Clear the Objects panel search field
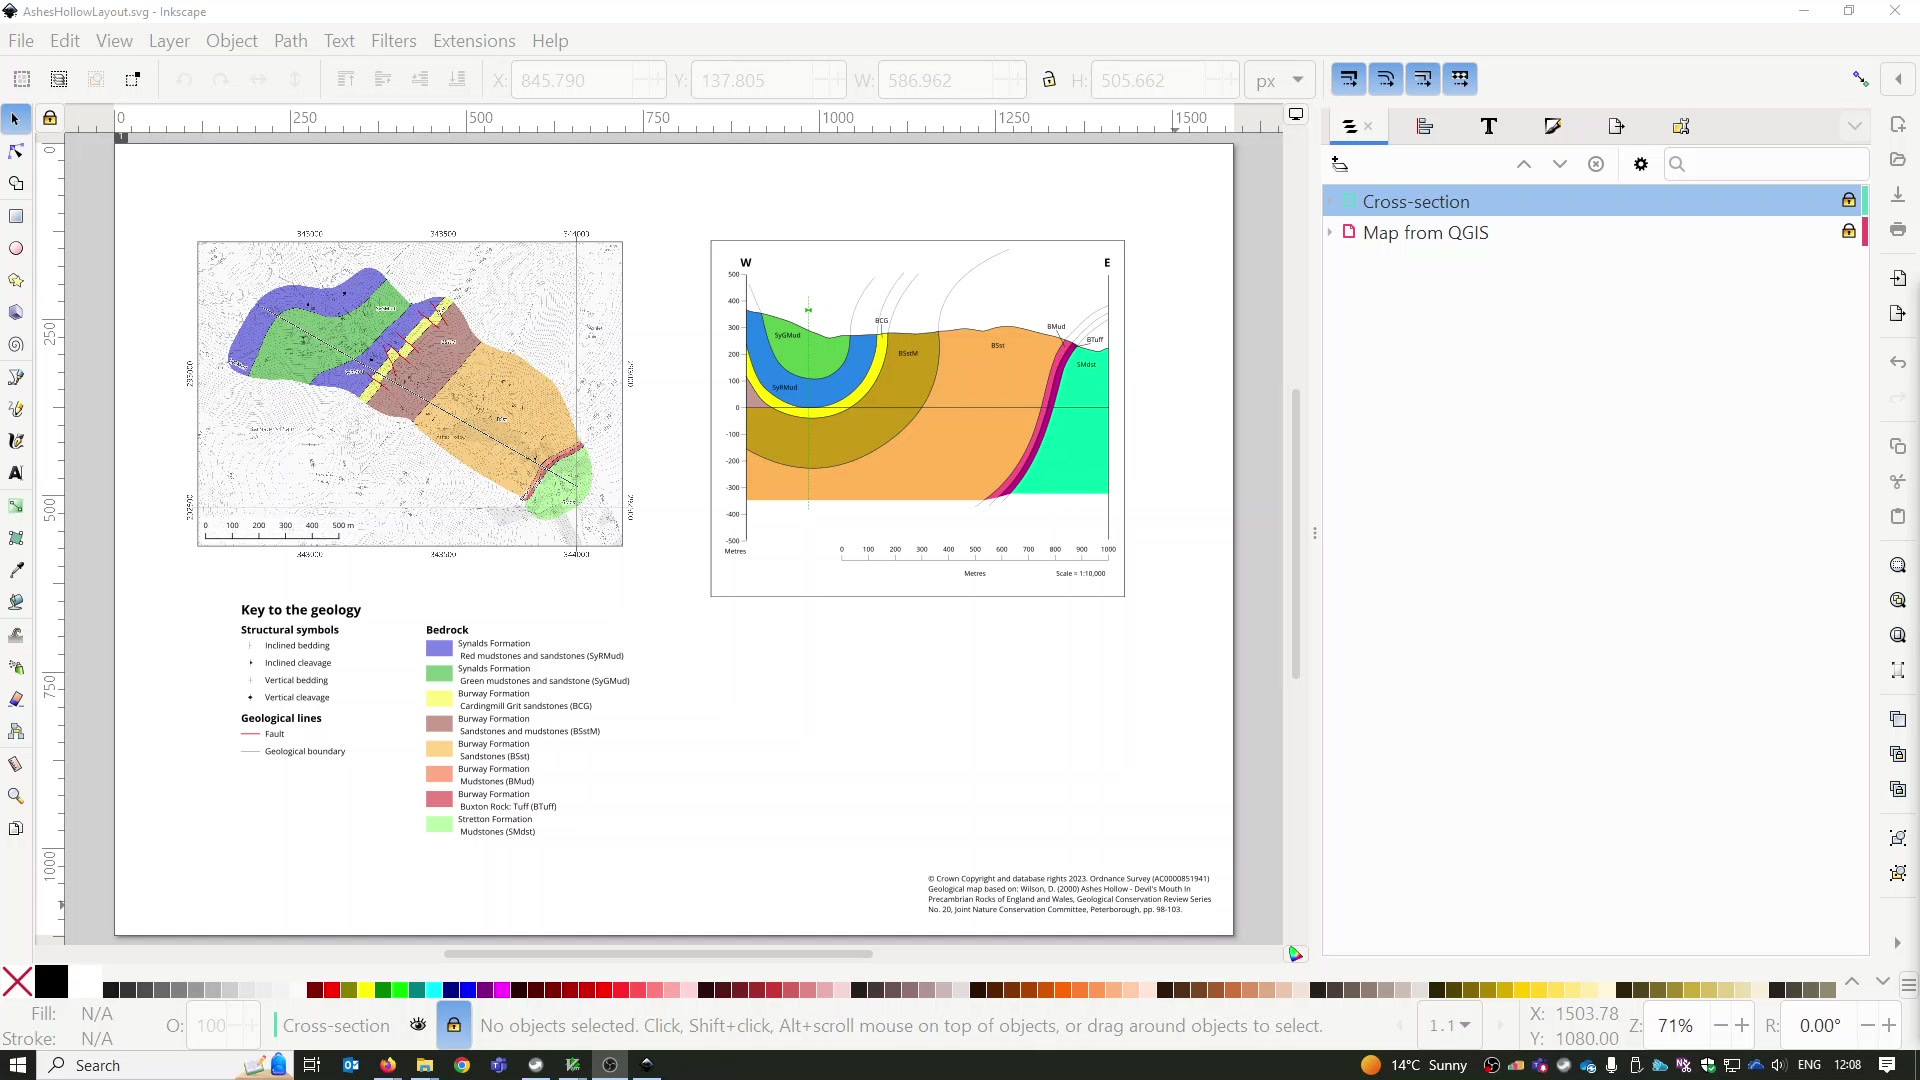 (1597, 164)
